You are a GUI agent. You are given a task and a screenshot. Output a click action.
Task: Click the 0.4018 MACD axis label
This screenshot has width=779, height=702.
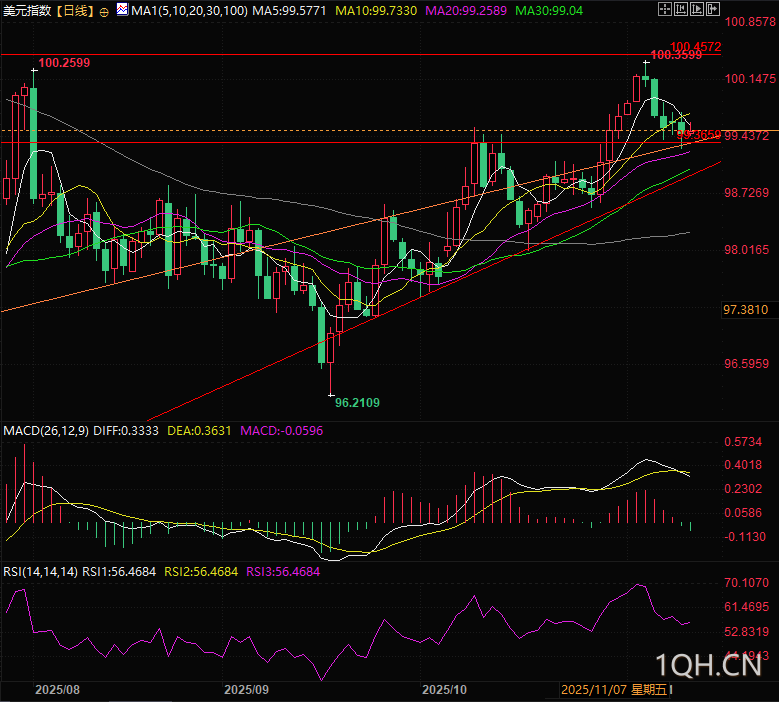[743, 465]
